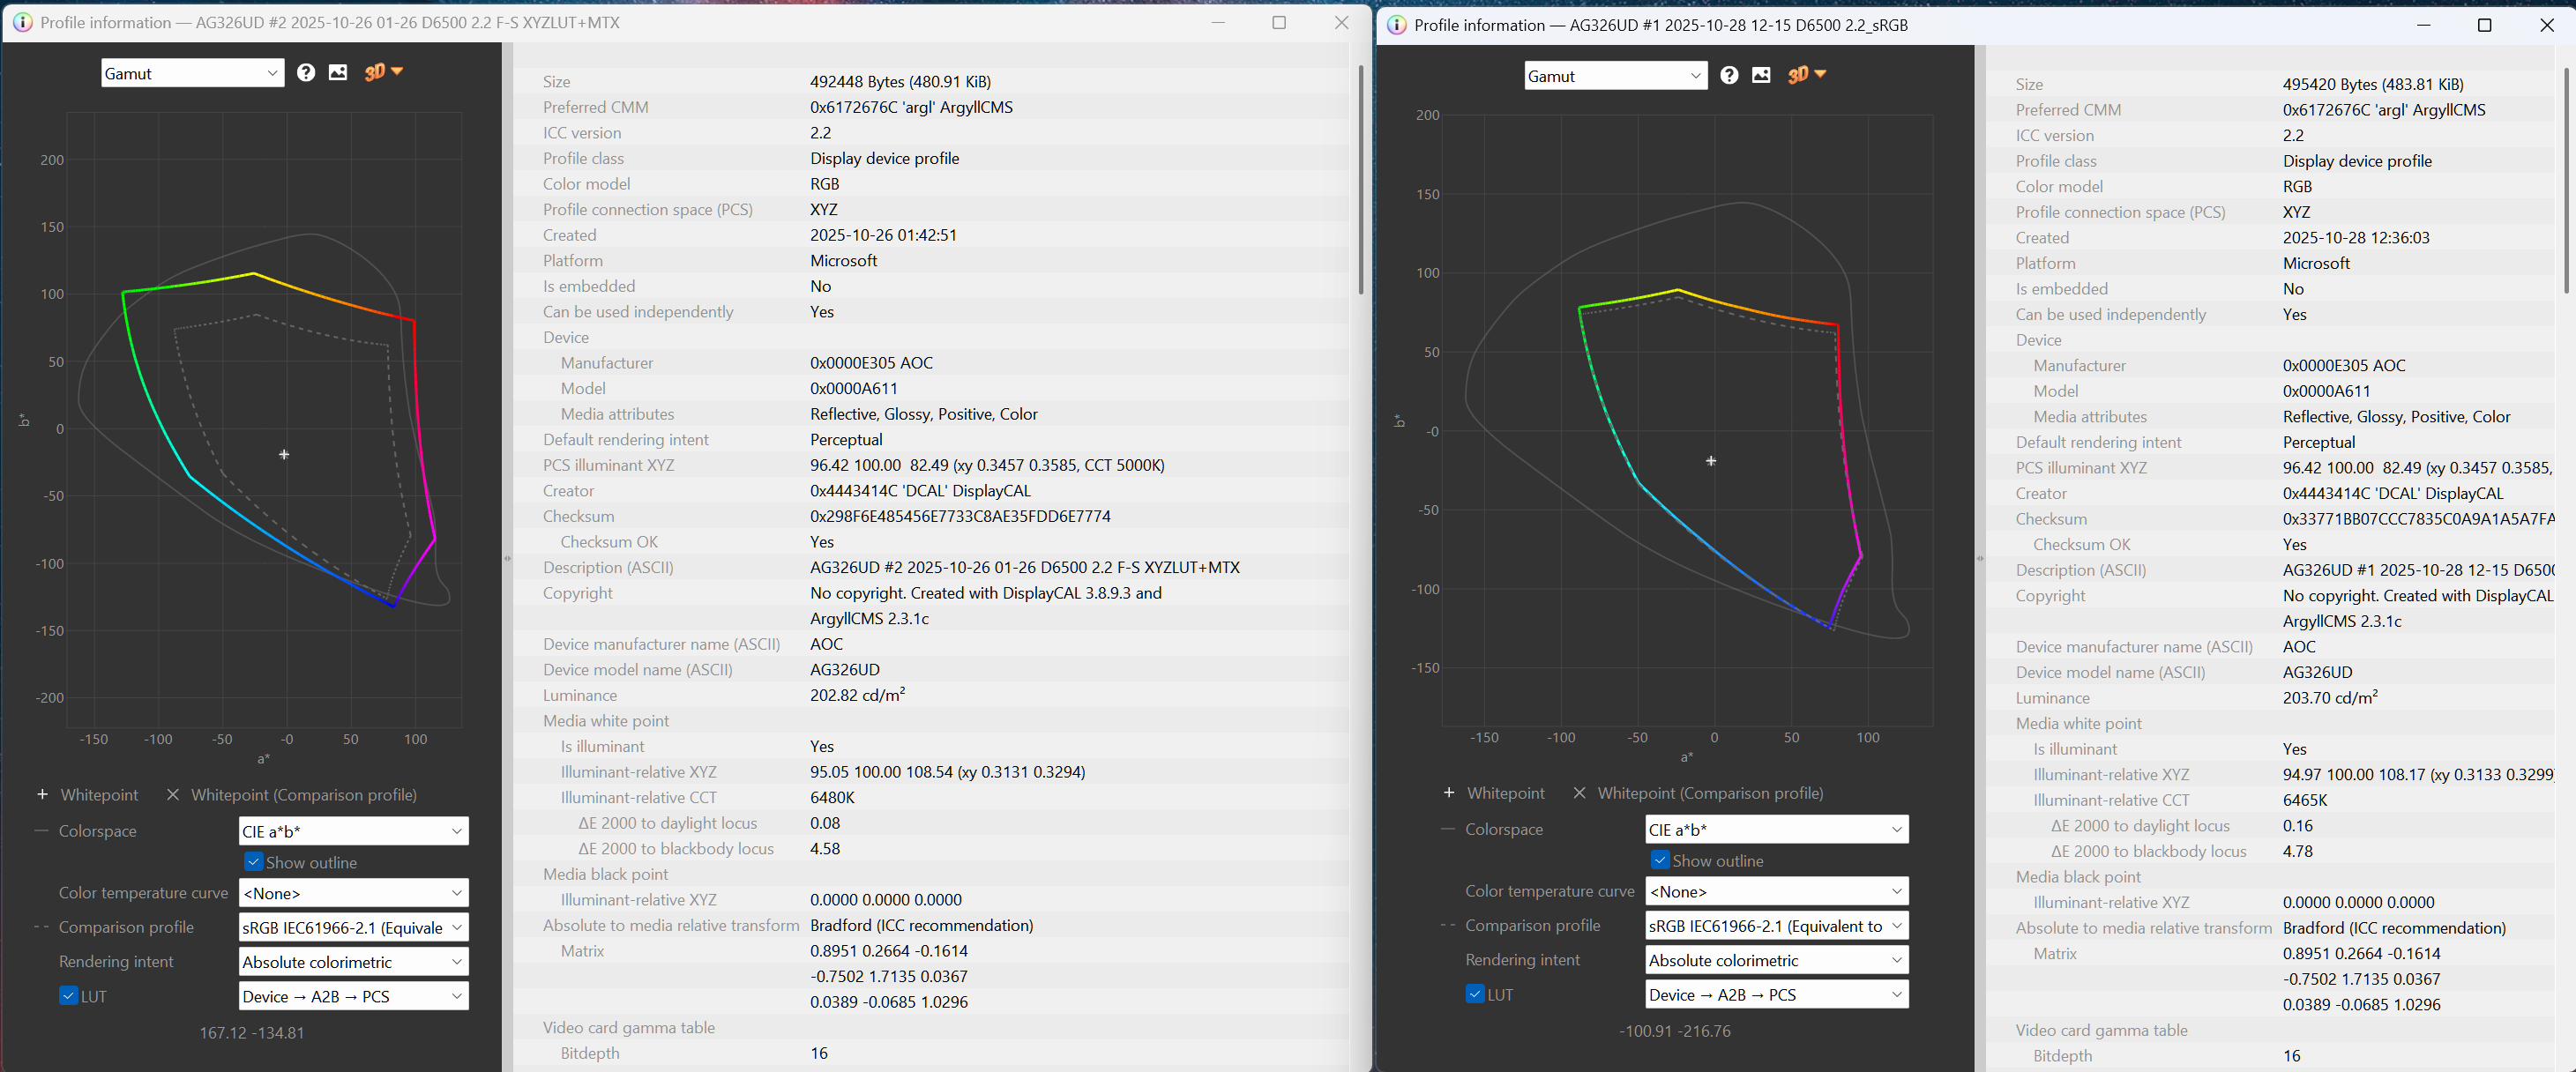
Task: Open Gamut dropdown in left window
Action: click(192, 73)
